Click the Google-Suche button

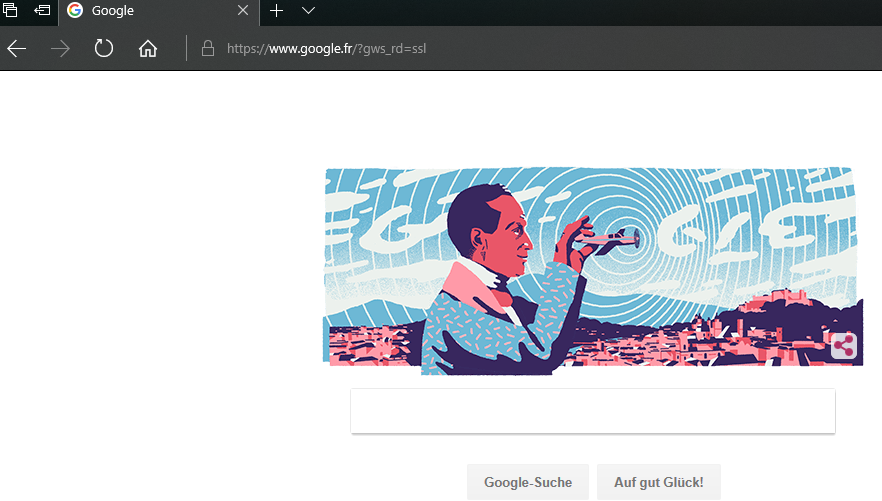click(x=528, y=482)
